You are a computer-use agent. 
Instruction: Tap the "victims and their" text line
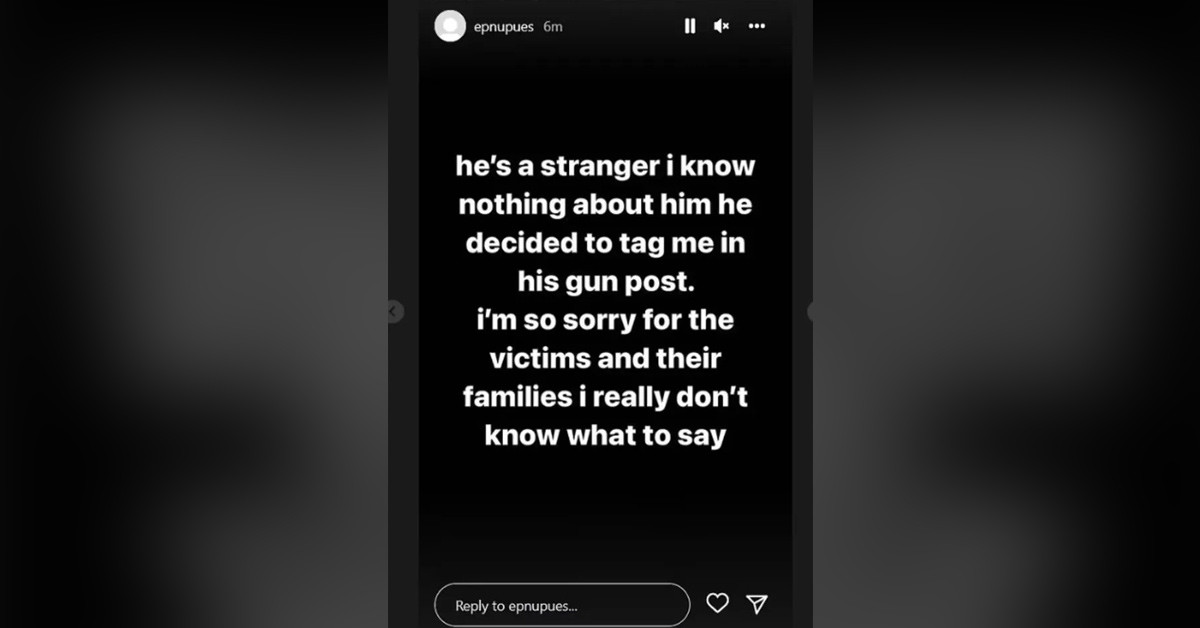click(605, 358)
